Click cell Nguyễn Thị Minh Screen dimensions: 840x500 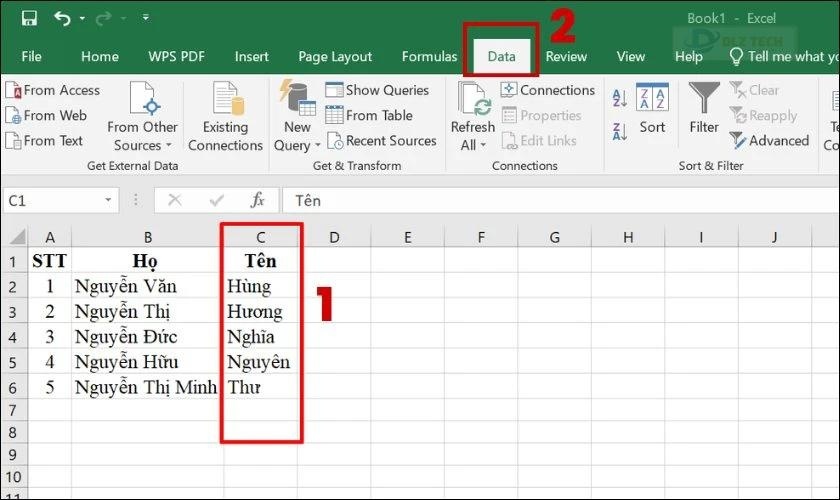coord(148,387)
